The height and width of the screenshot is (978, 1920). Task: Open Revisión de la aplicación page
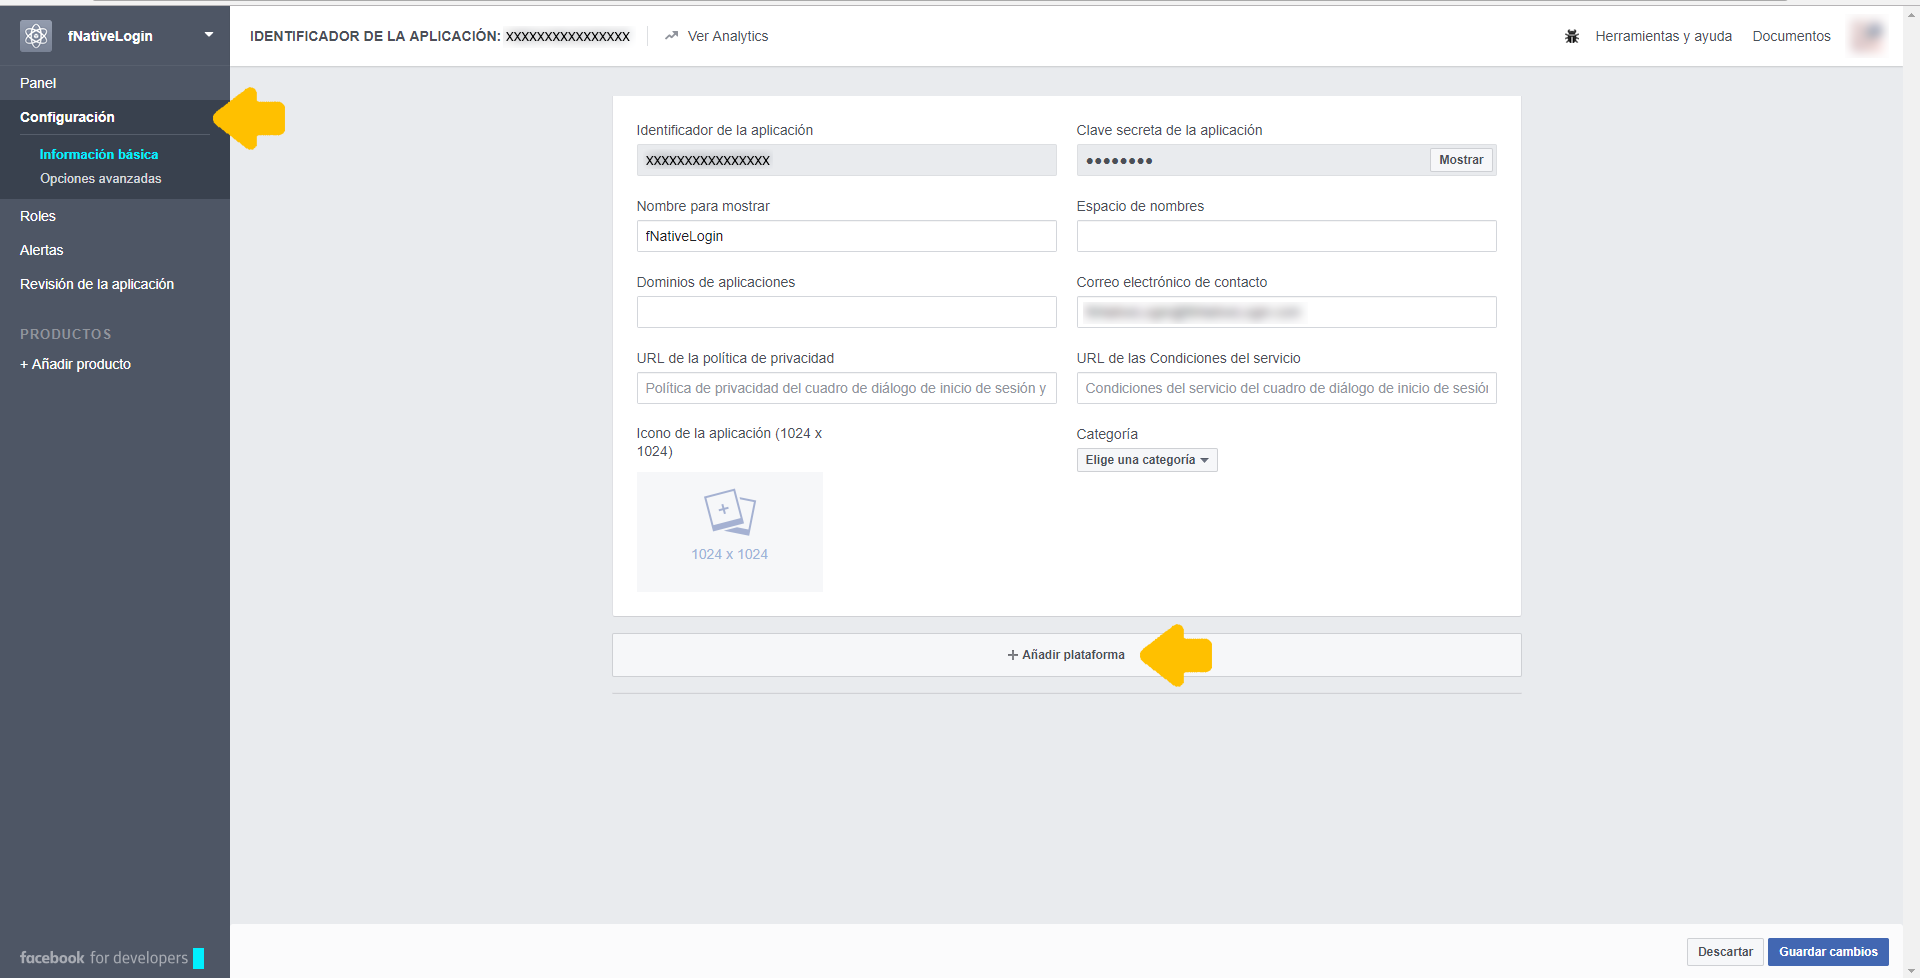[97, 284]
